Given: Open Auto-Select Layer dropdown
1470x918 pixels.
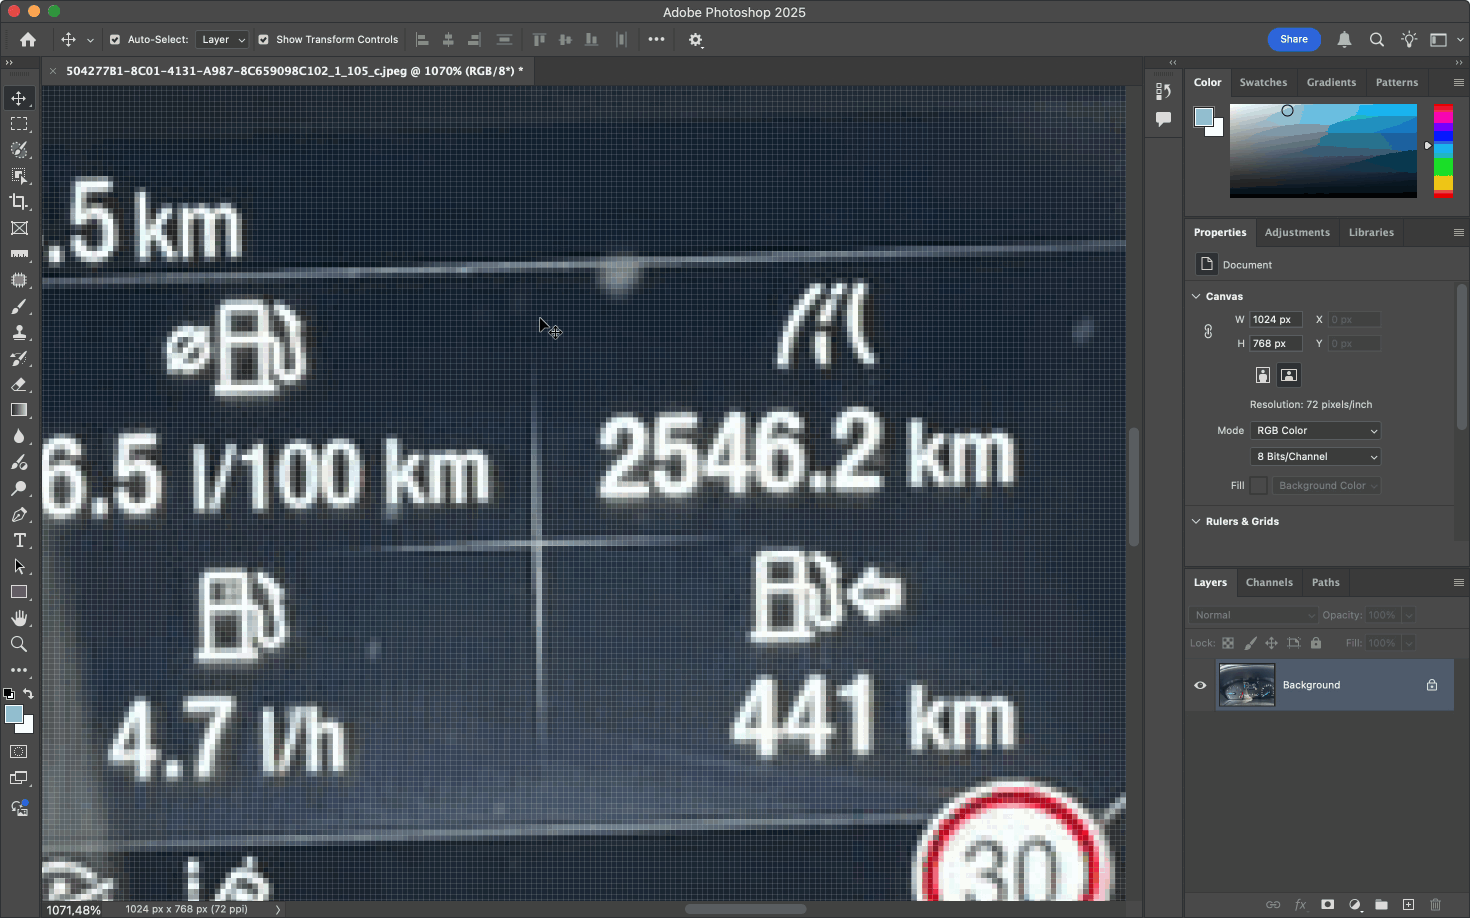Looking at the screenshot, I should tap(221, 40).
